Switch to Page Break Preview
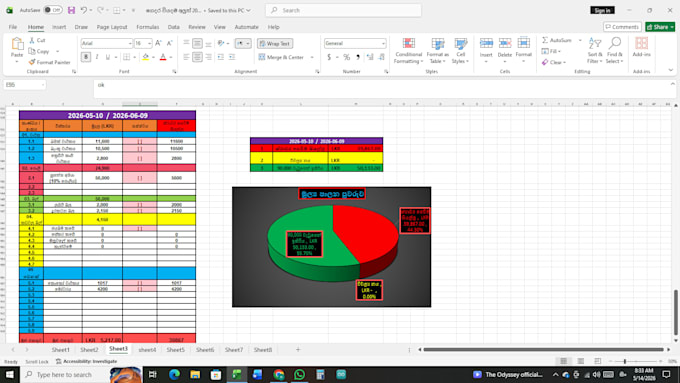The width and height of the screenshot is (680, 383). coord(598,361)
